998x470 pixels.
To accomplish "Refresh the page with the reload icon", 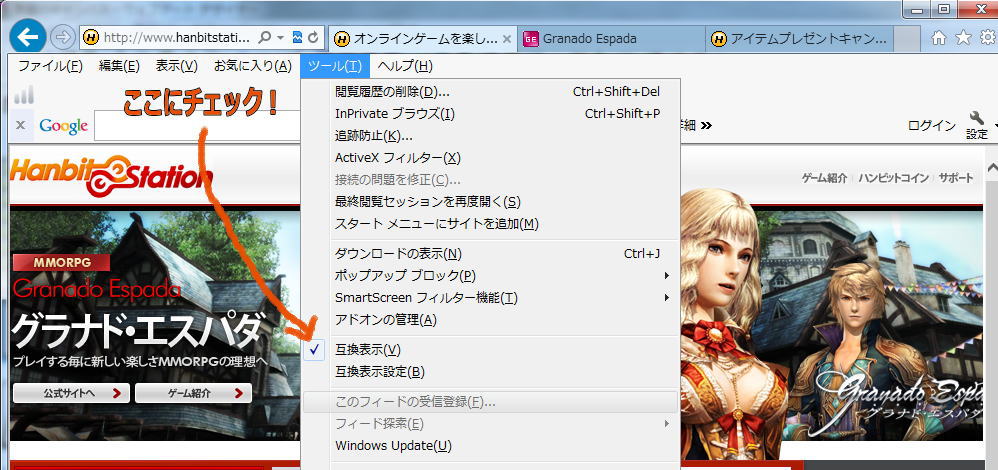I will 313,38.
